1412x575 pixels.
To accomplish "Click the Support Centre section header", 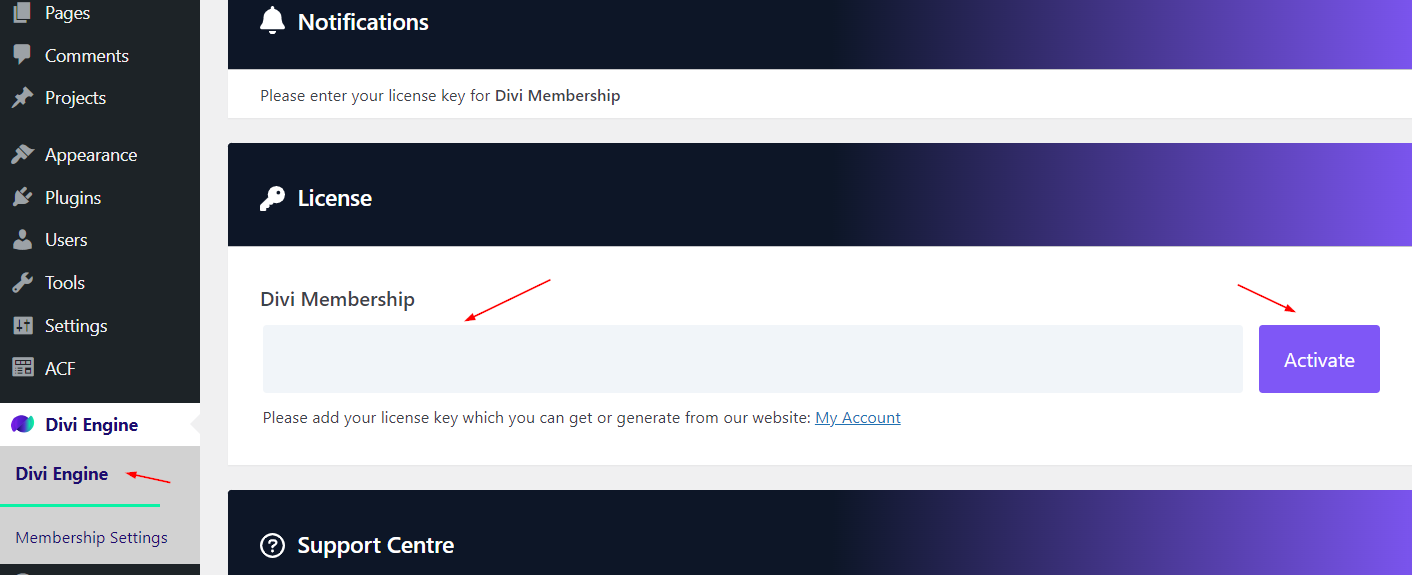I will pyautogui.click(x=376, y=546).
